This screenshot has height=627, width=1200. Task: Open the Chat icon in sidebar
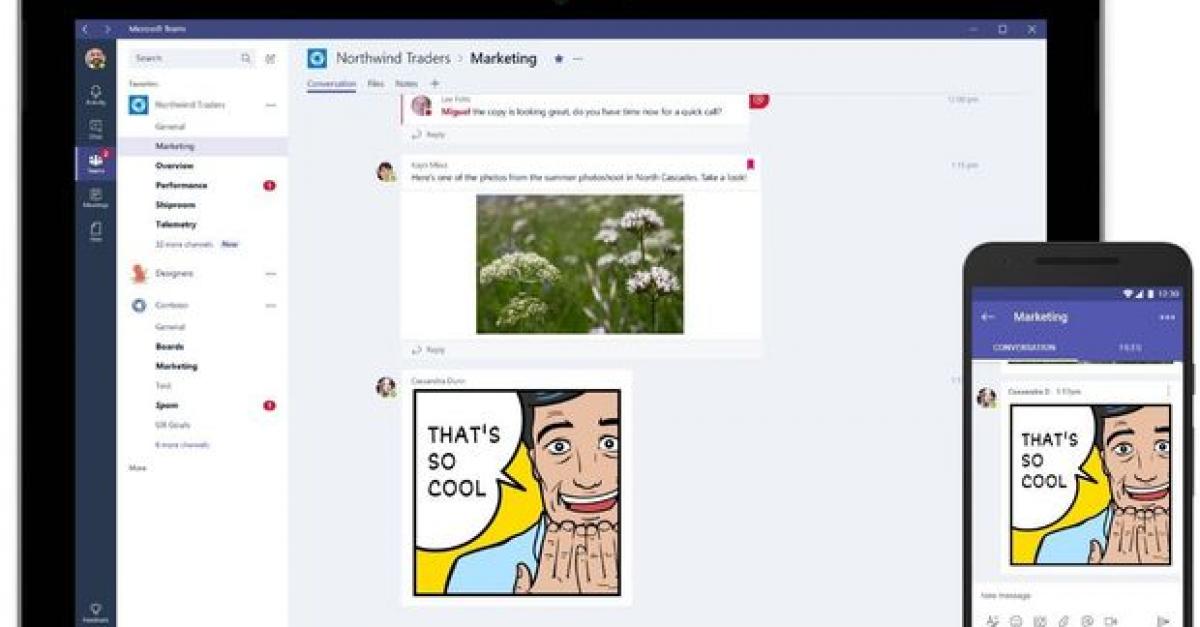click(x=96, y=128)
